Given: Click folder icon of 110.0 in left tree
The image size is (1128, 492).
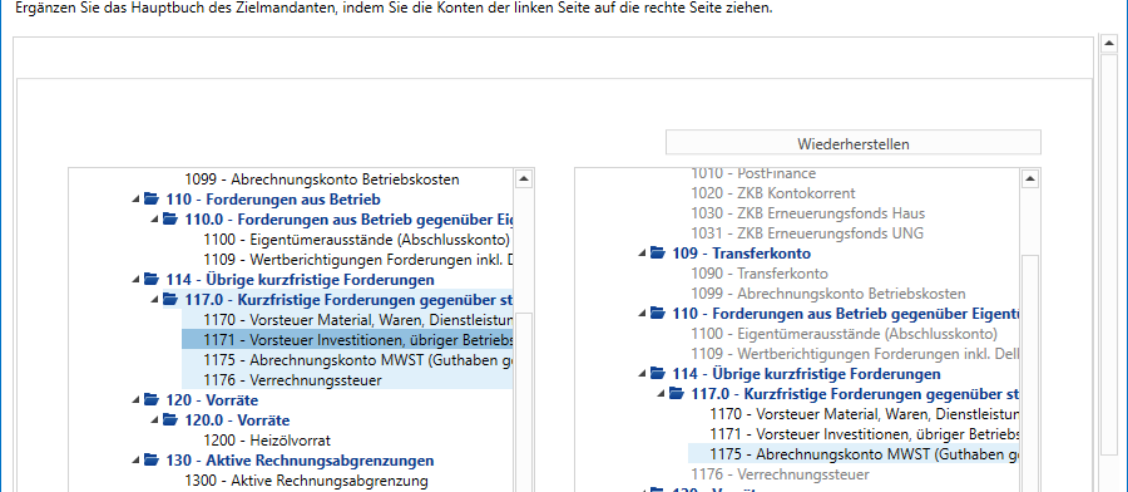Looking at the screenshot, I should [169, 219].
